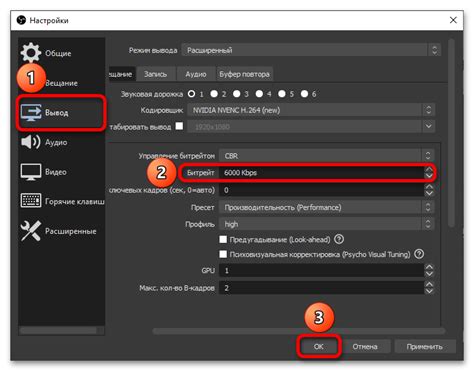The width and height of the screenshot is (474, 371).
Task: Open the high profile dropdown
Action: coord(327,224)
